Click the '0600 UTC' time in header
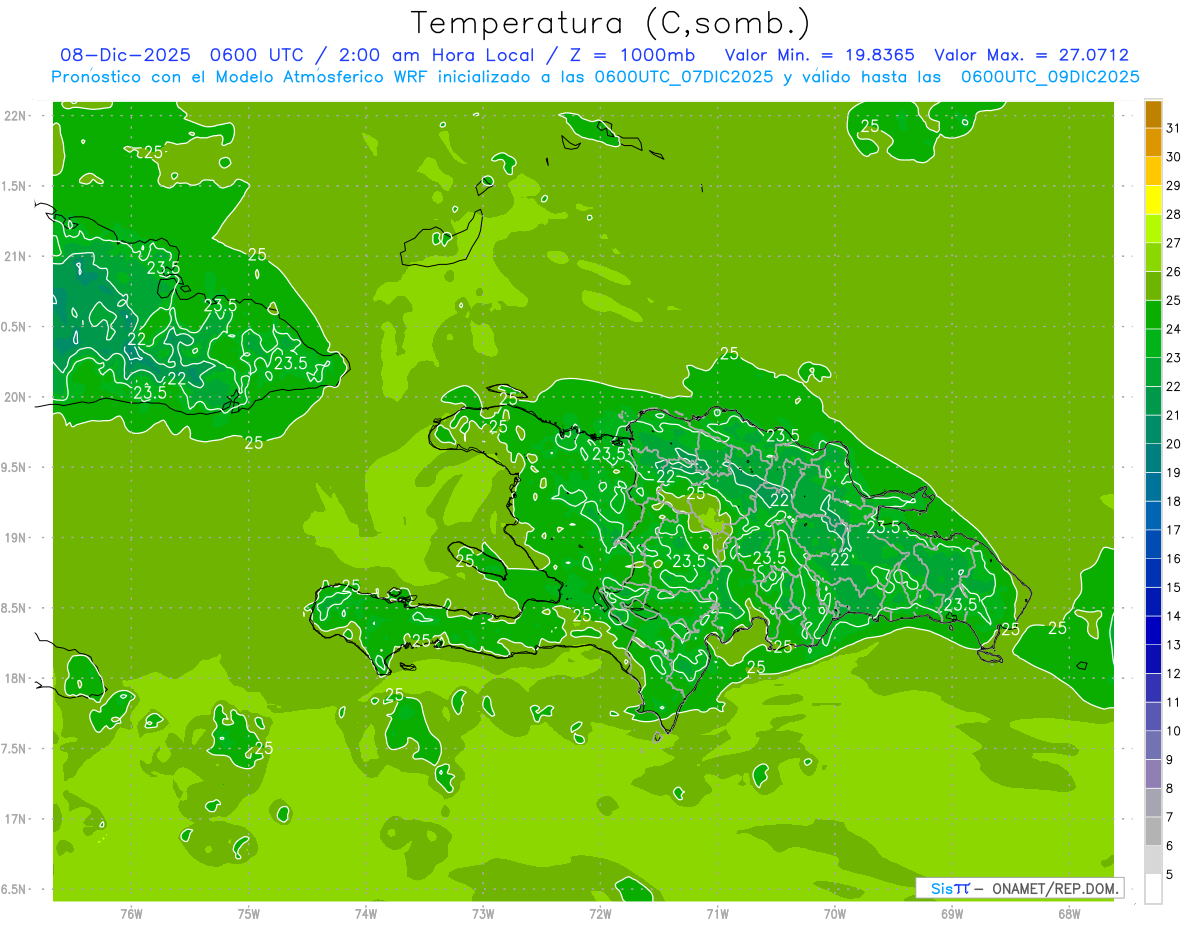The image size is (1200, 927). click(x=256, y=55)
